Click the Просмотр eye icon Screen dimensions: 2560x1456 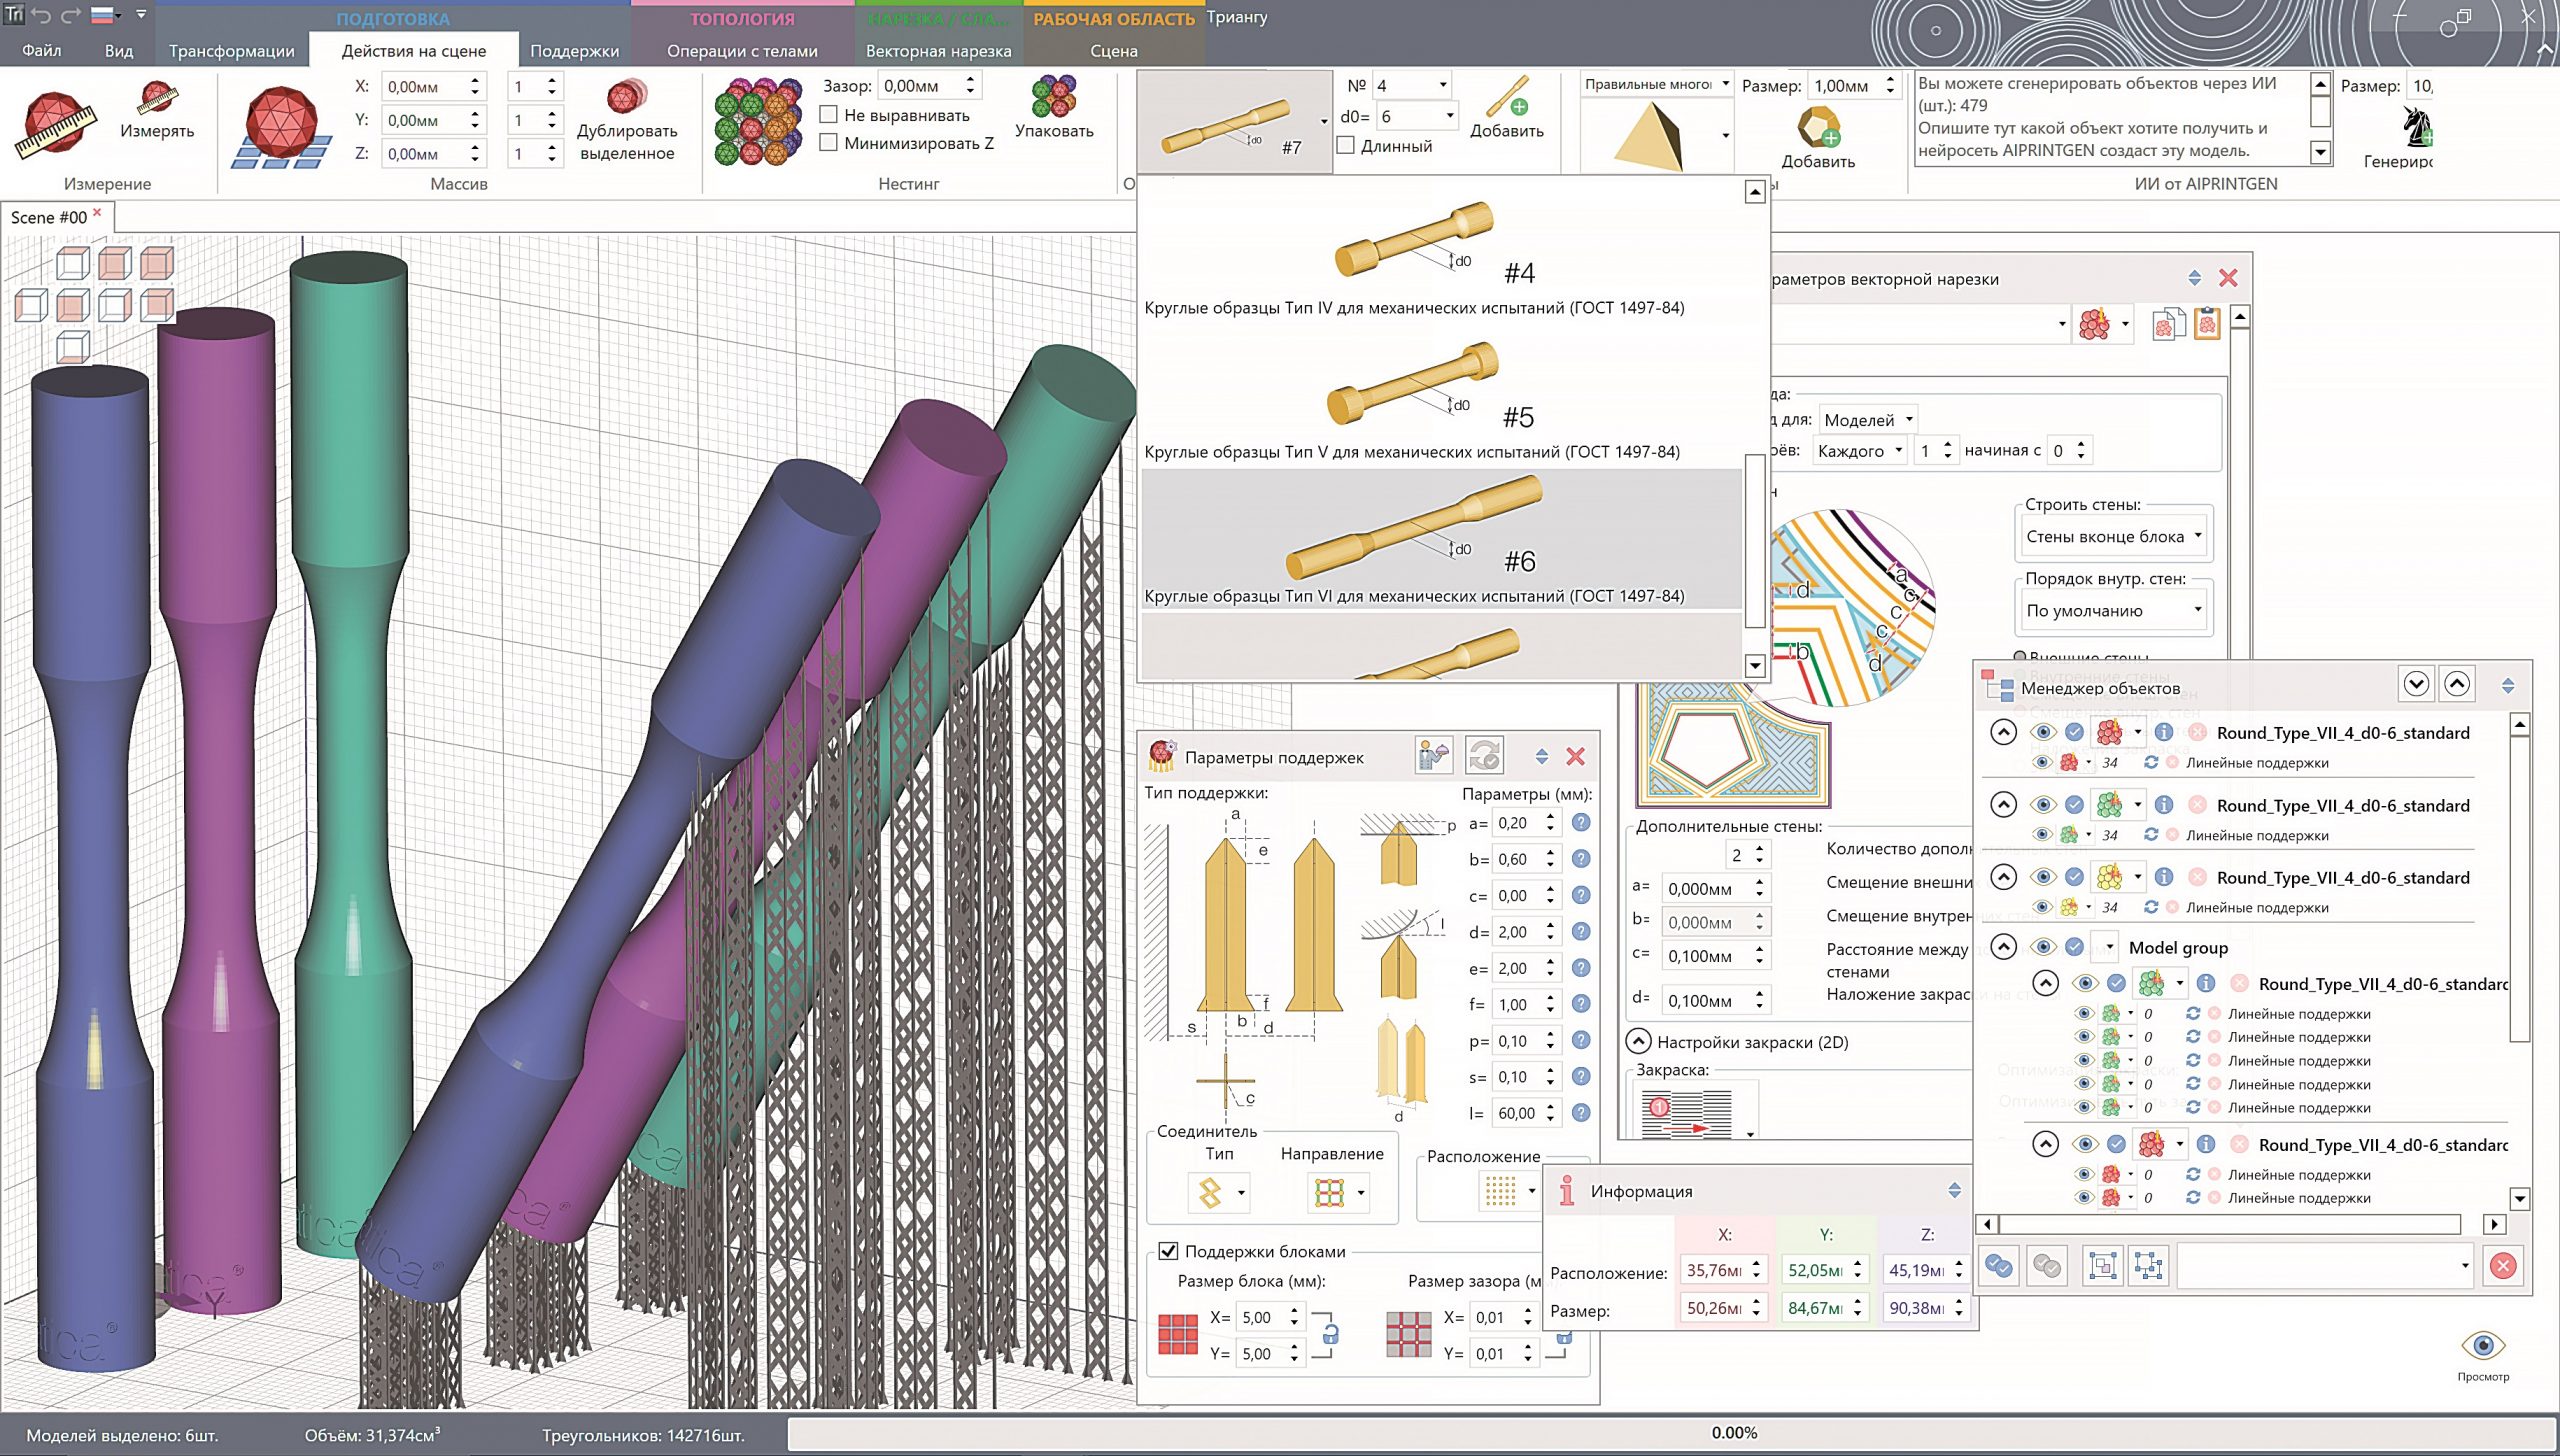[2483, 1345]
